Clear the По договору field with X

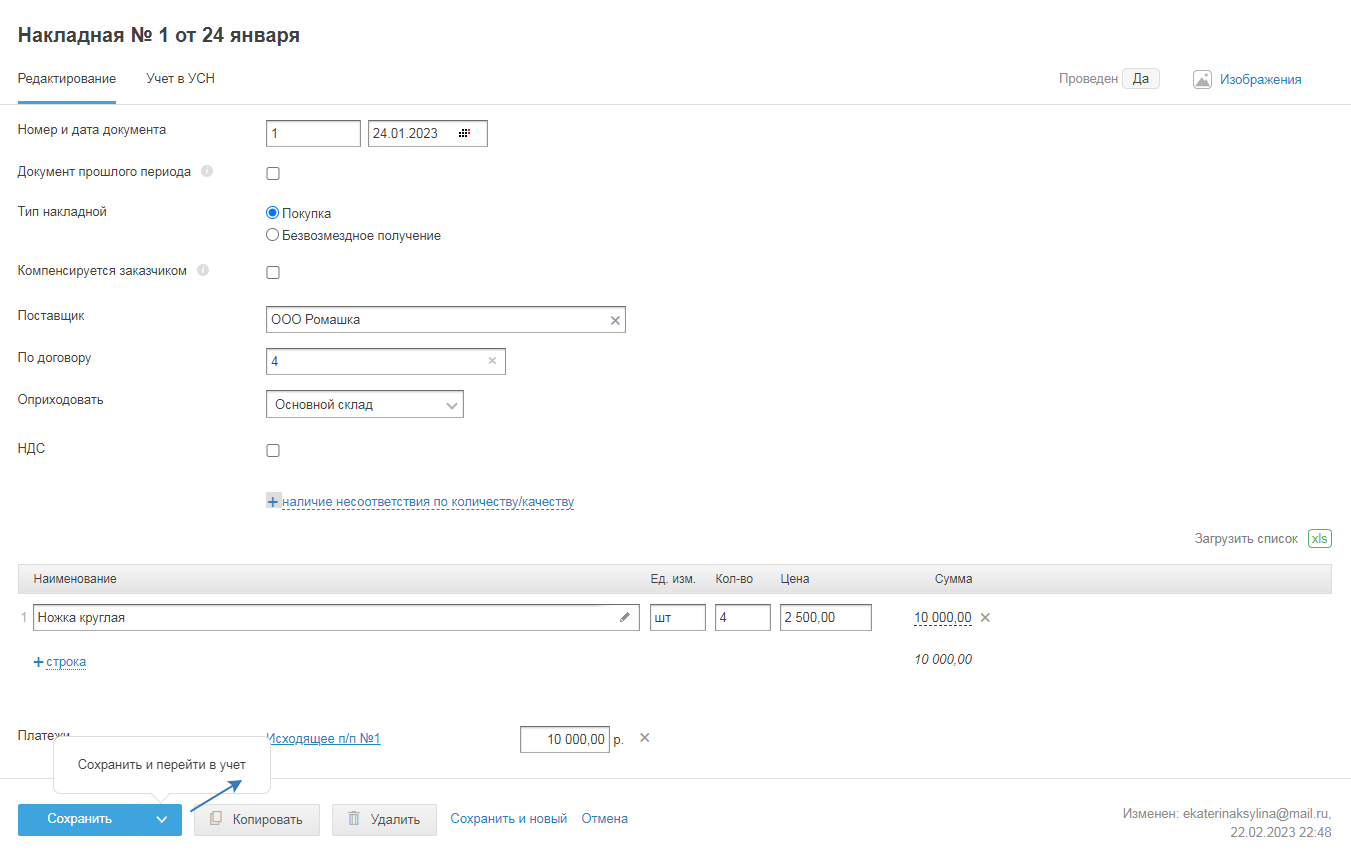pyautogui.click(x=492, y=361)
